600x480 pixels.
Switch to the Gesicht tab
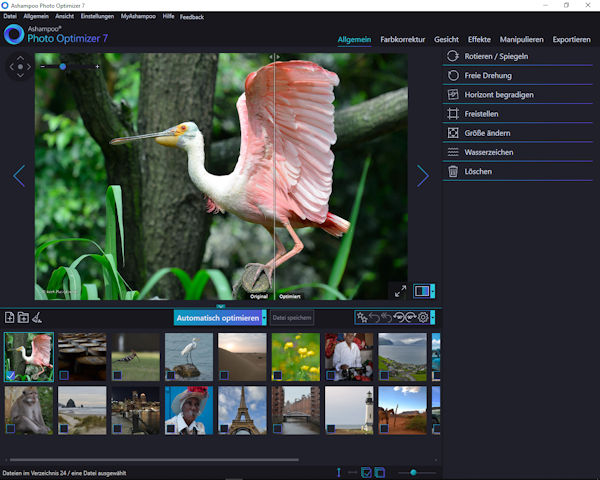point(446,39)
